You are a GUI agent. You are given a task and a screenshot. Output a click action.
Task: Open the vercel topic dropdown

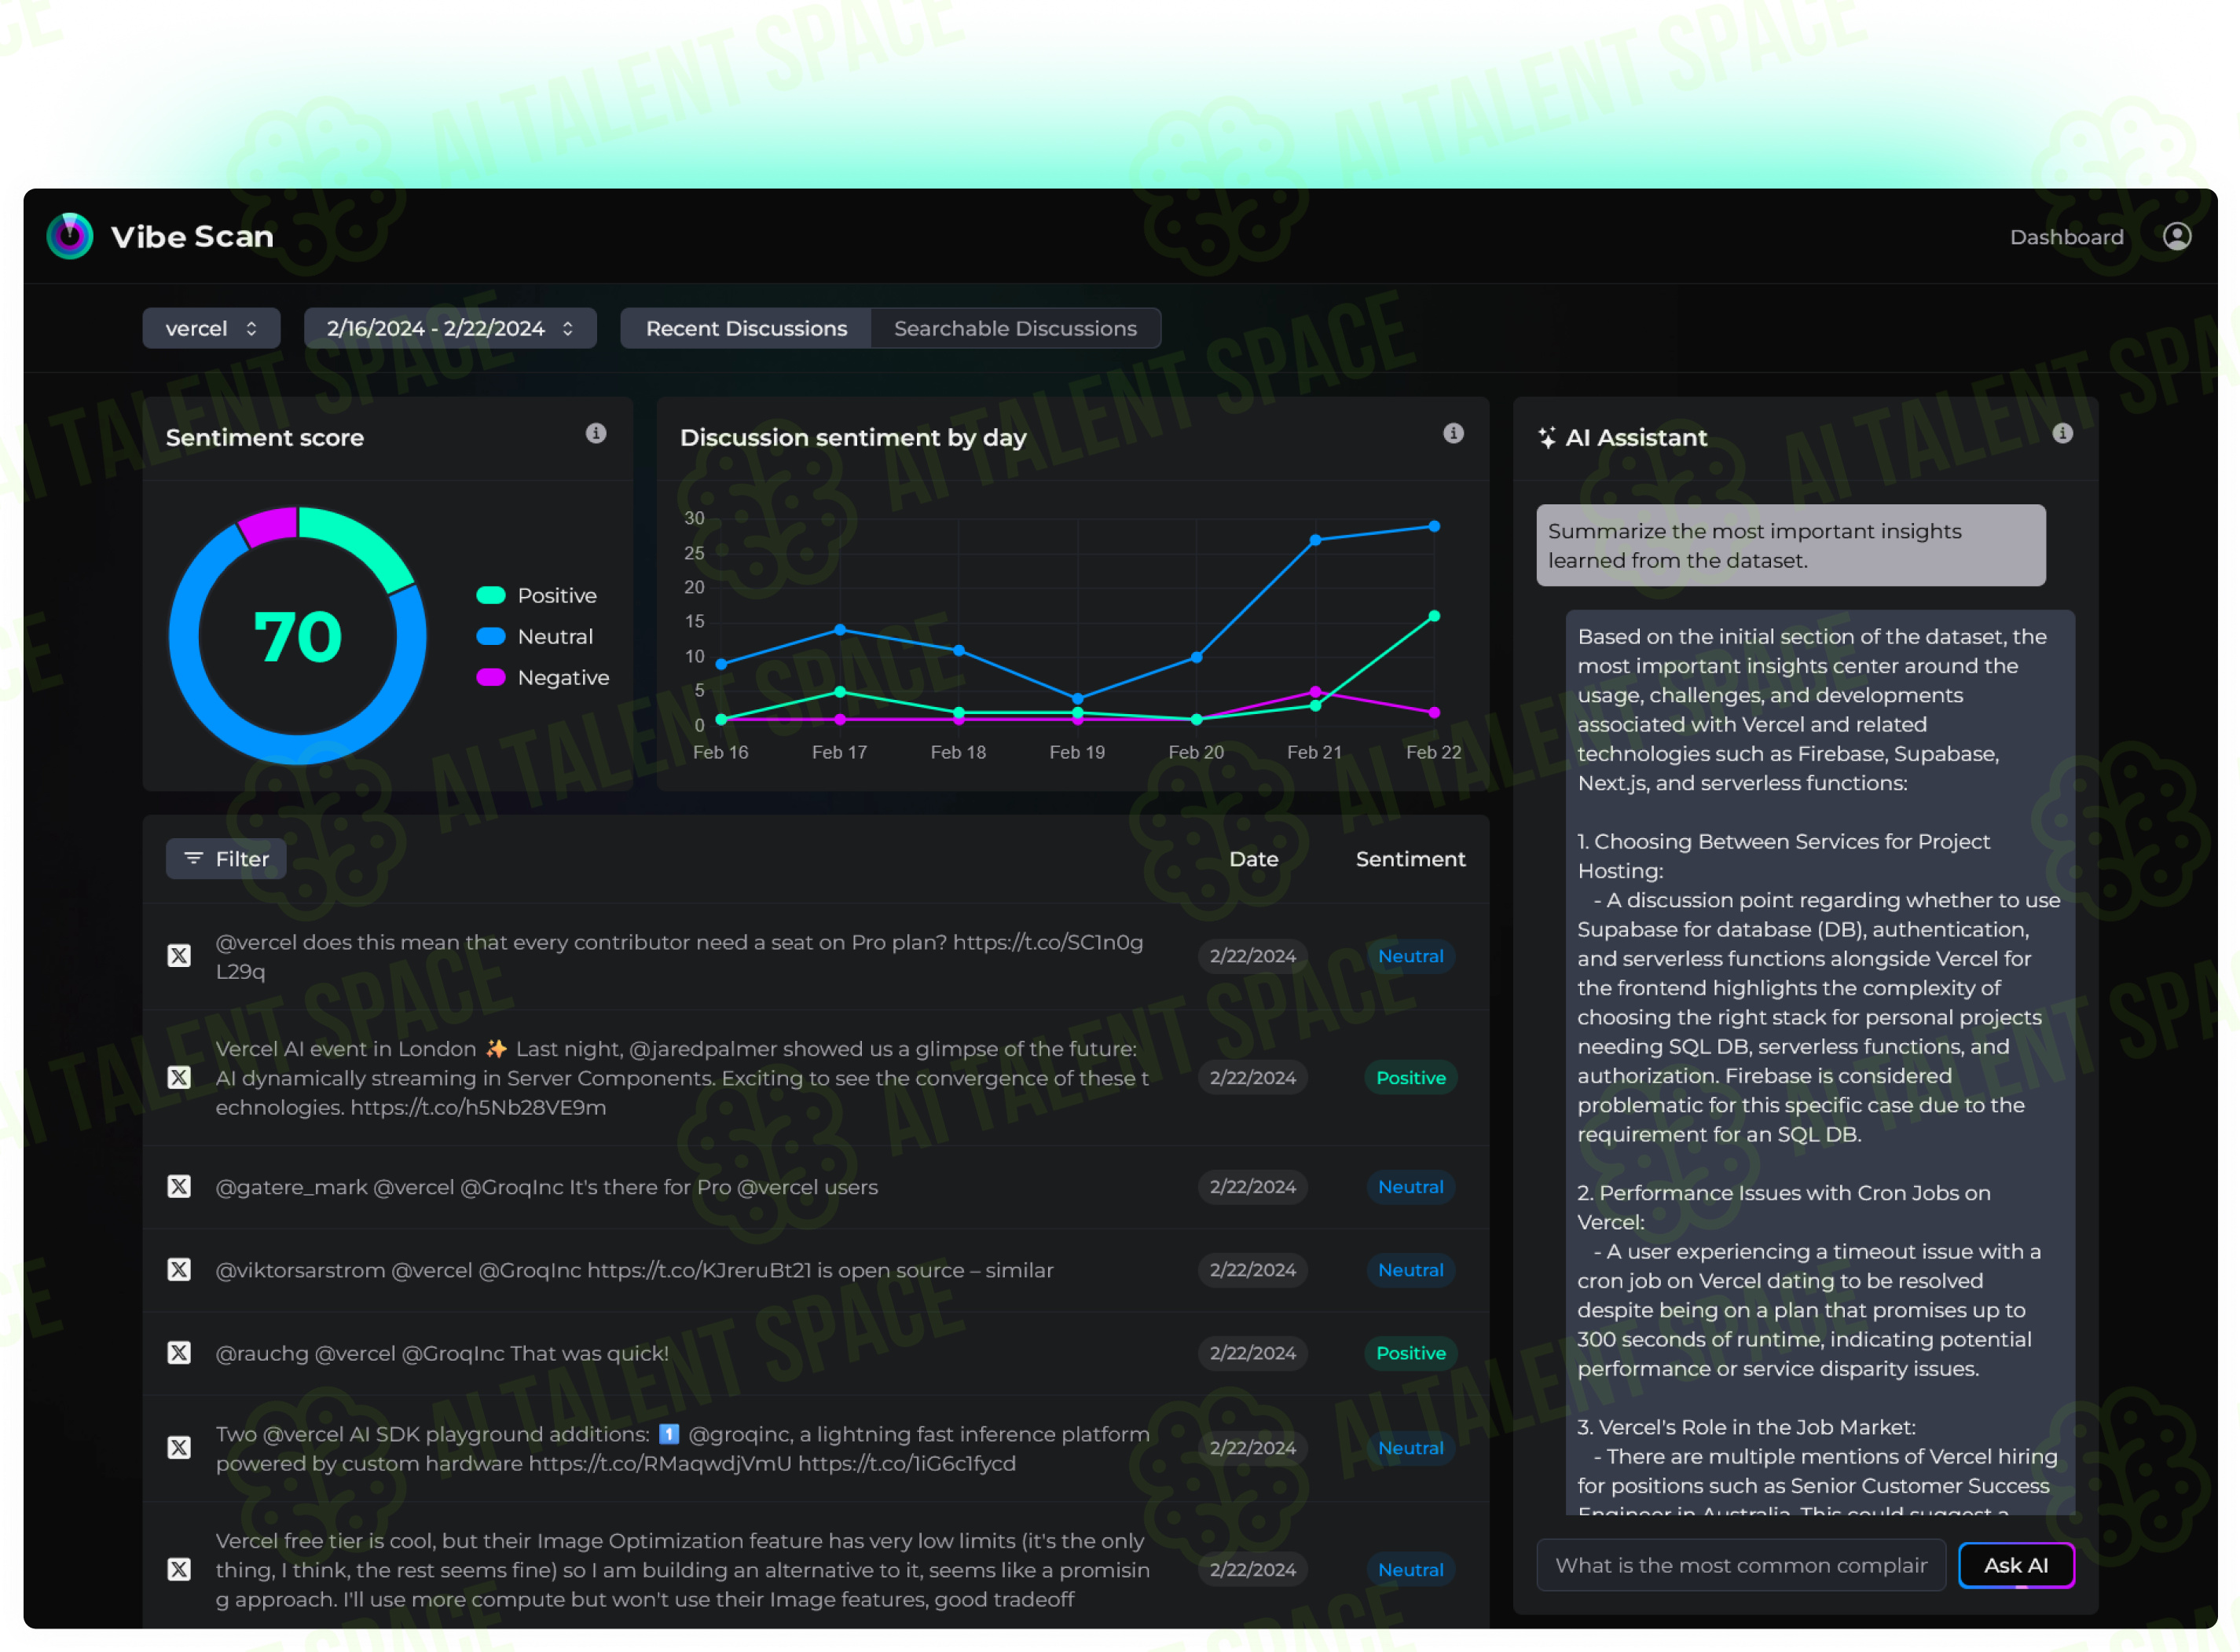pyautogui.click(x=211, y=328)
